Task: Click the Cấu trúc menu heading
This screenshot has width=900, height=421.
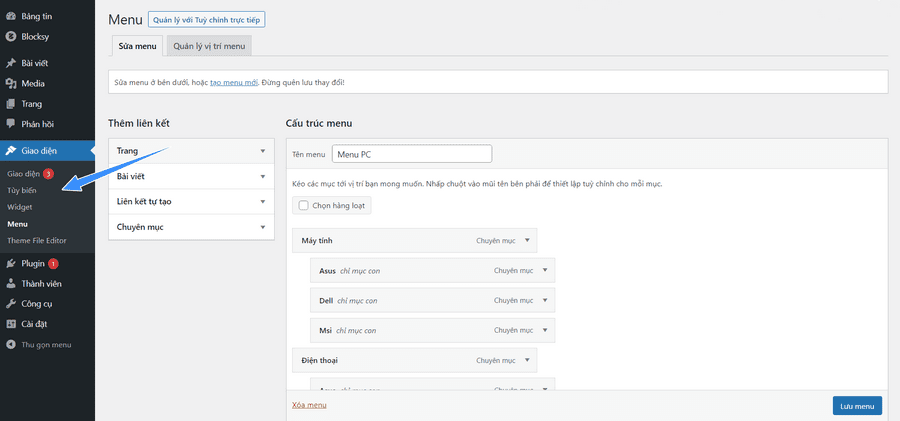Action: coord(319,123)
